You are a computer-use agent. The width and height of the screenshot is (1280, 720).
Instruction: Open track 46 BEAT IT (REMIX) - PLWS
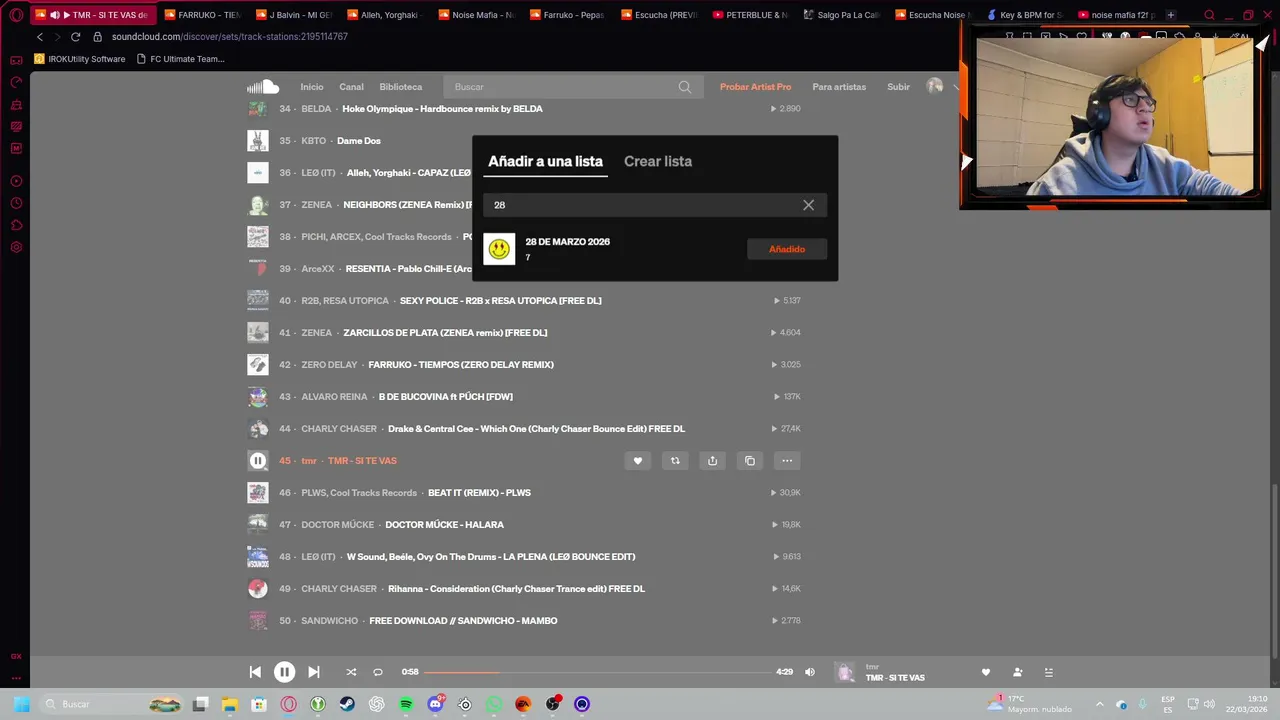(479, 493)
